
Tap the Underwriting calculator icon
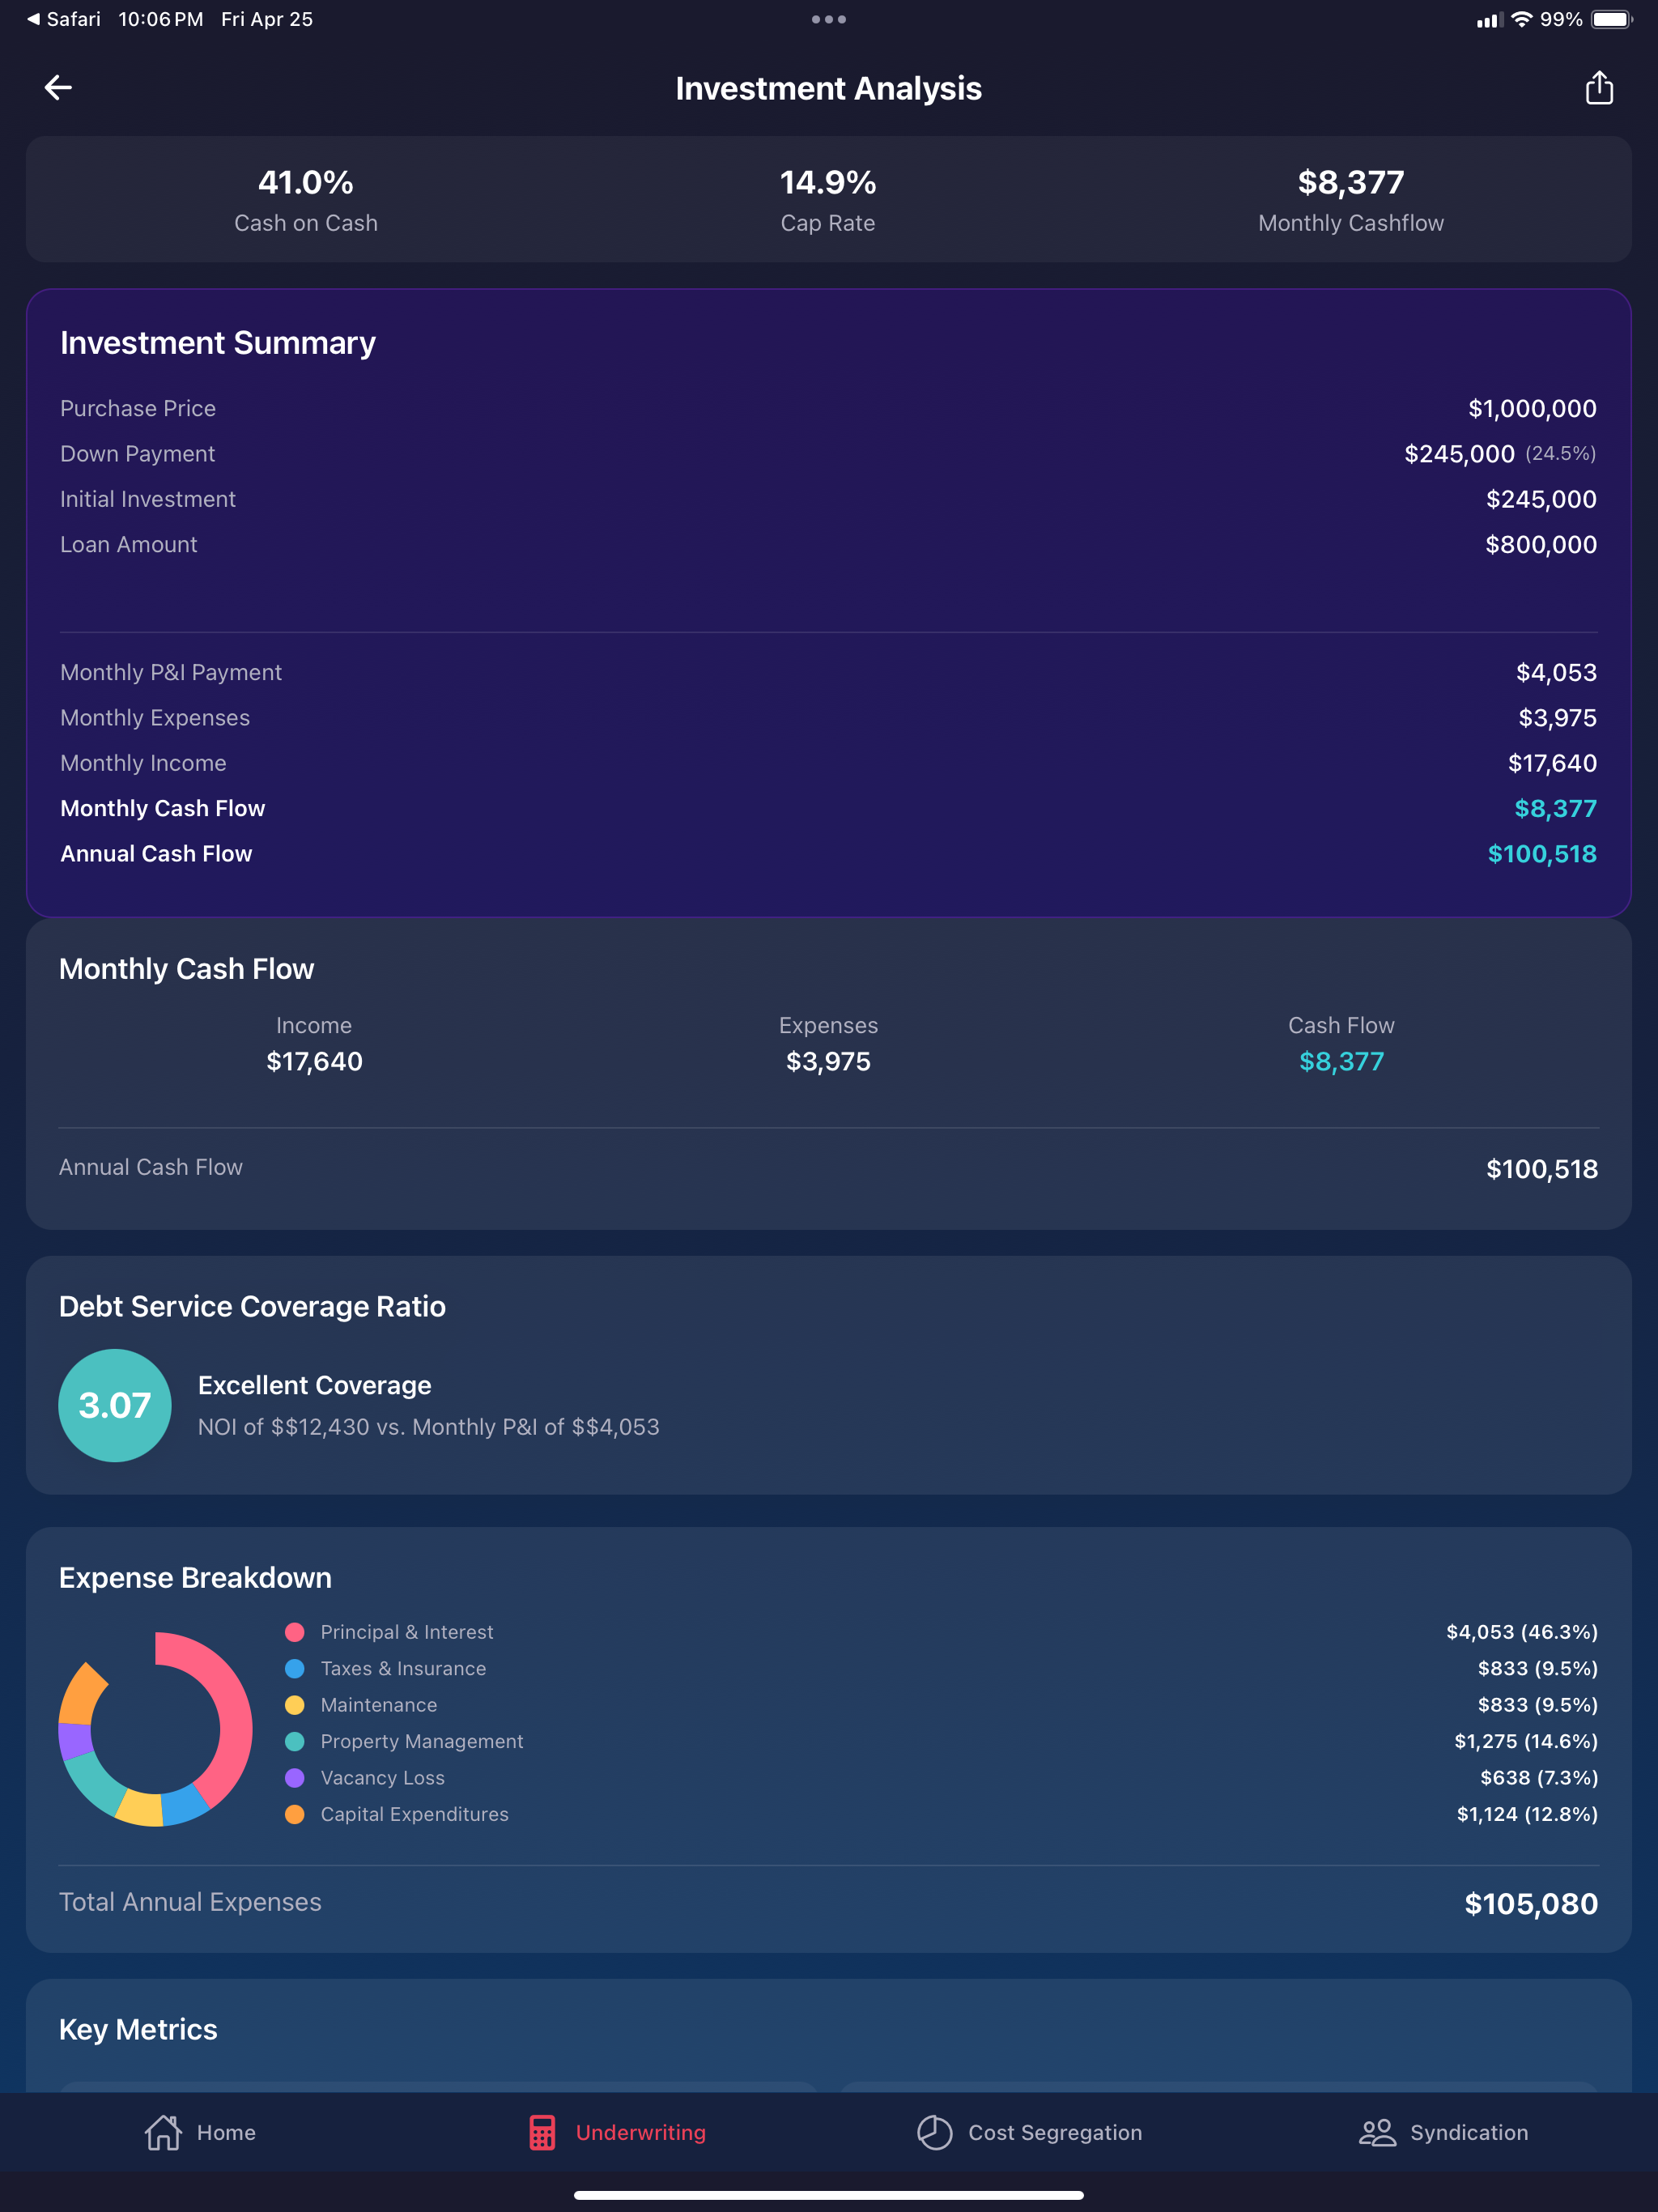(542, 2132)
